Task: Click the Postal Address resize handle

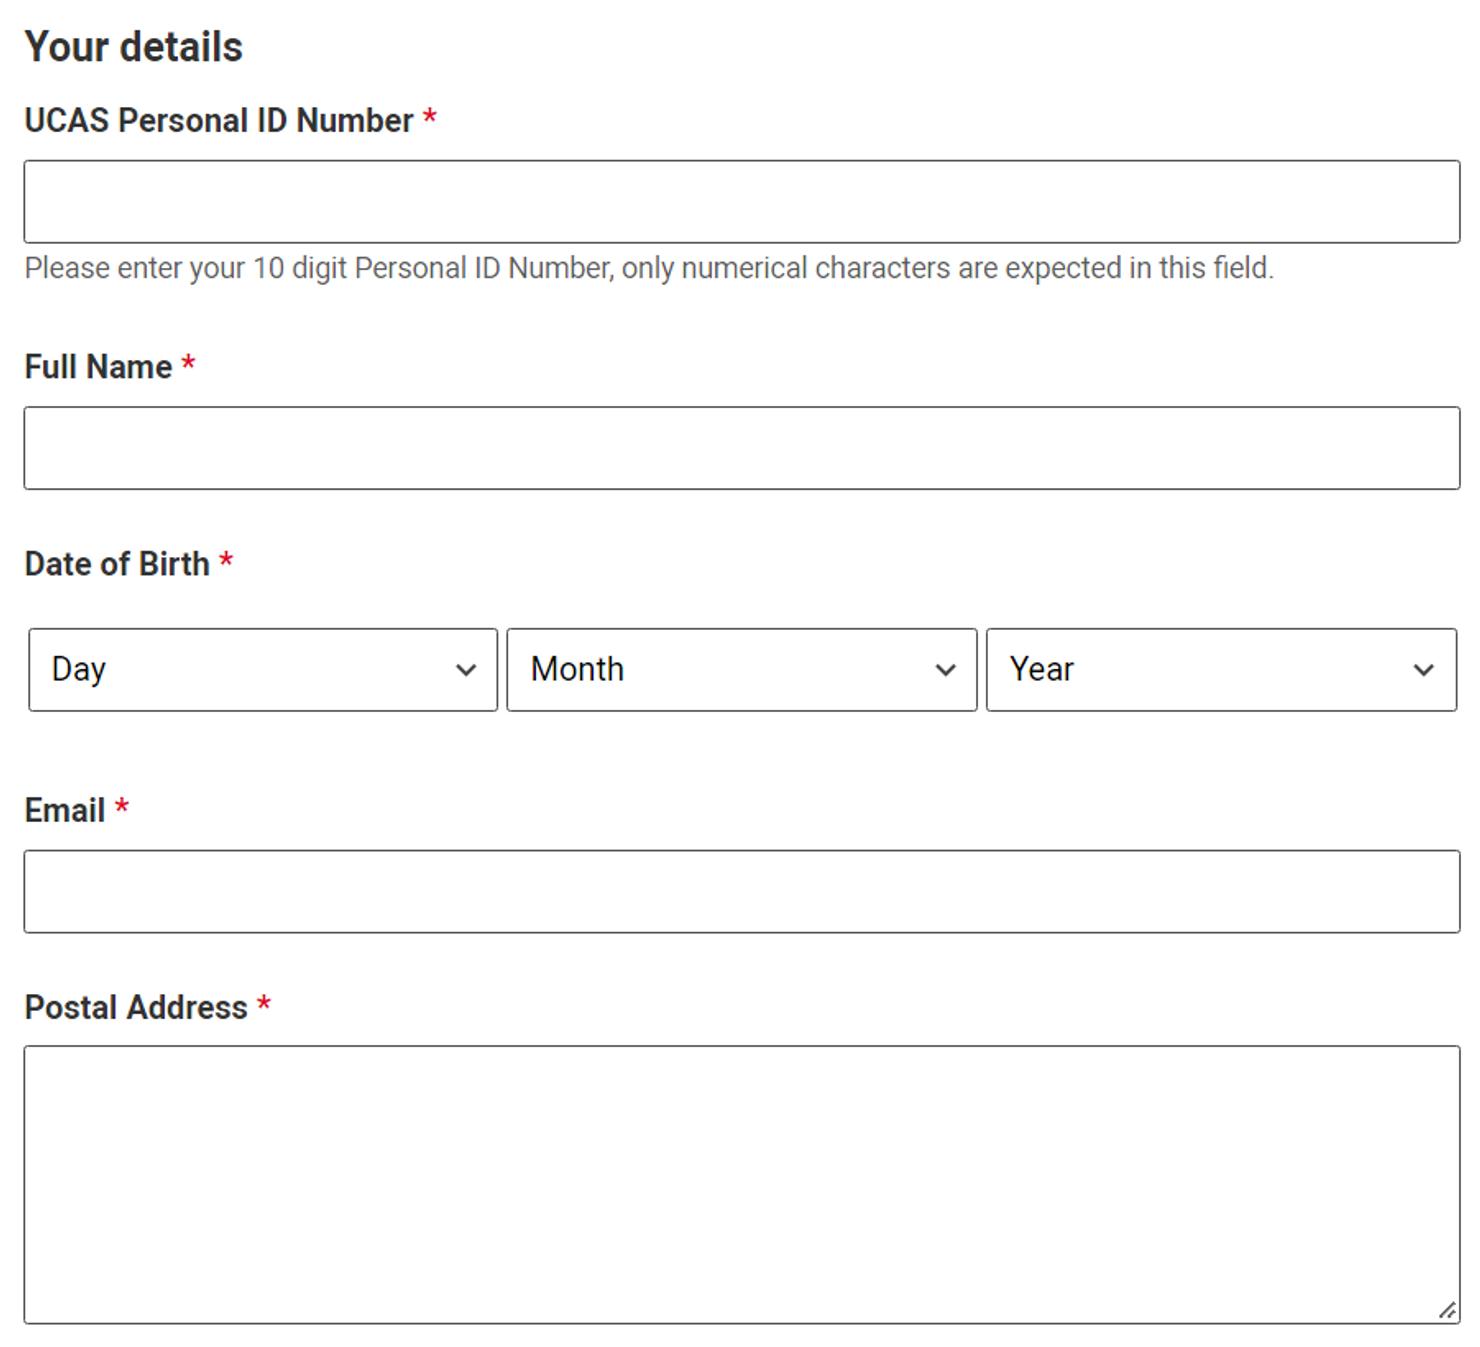Action: (x=1447, y=1310)
